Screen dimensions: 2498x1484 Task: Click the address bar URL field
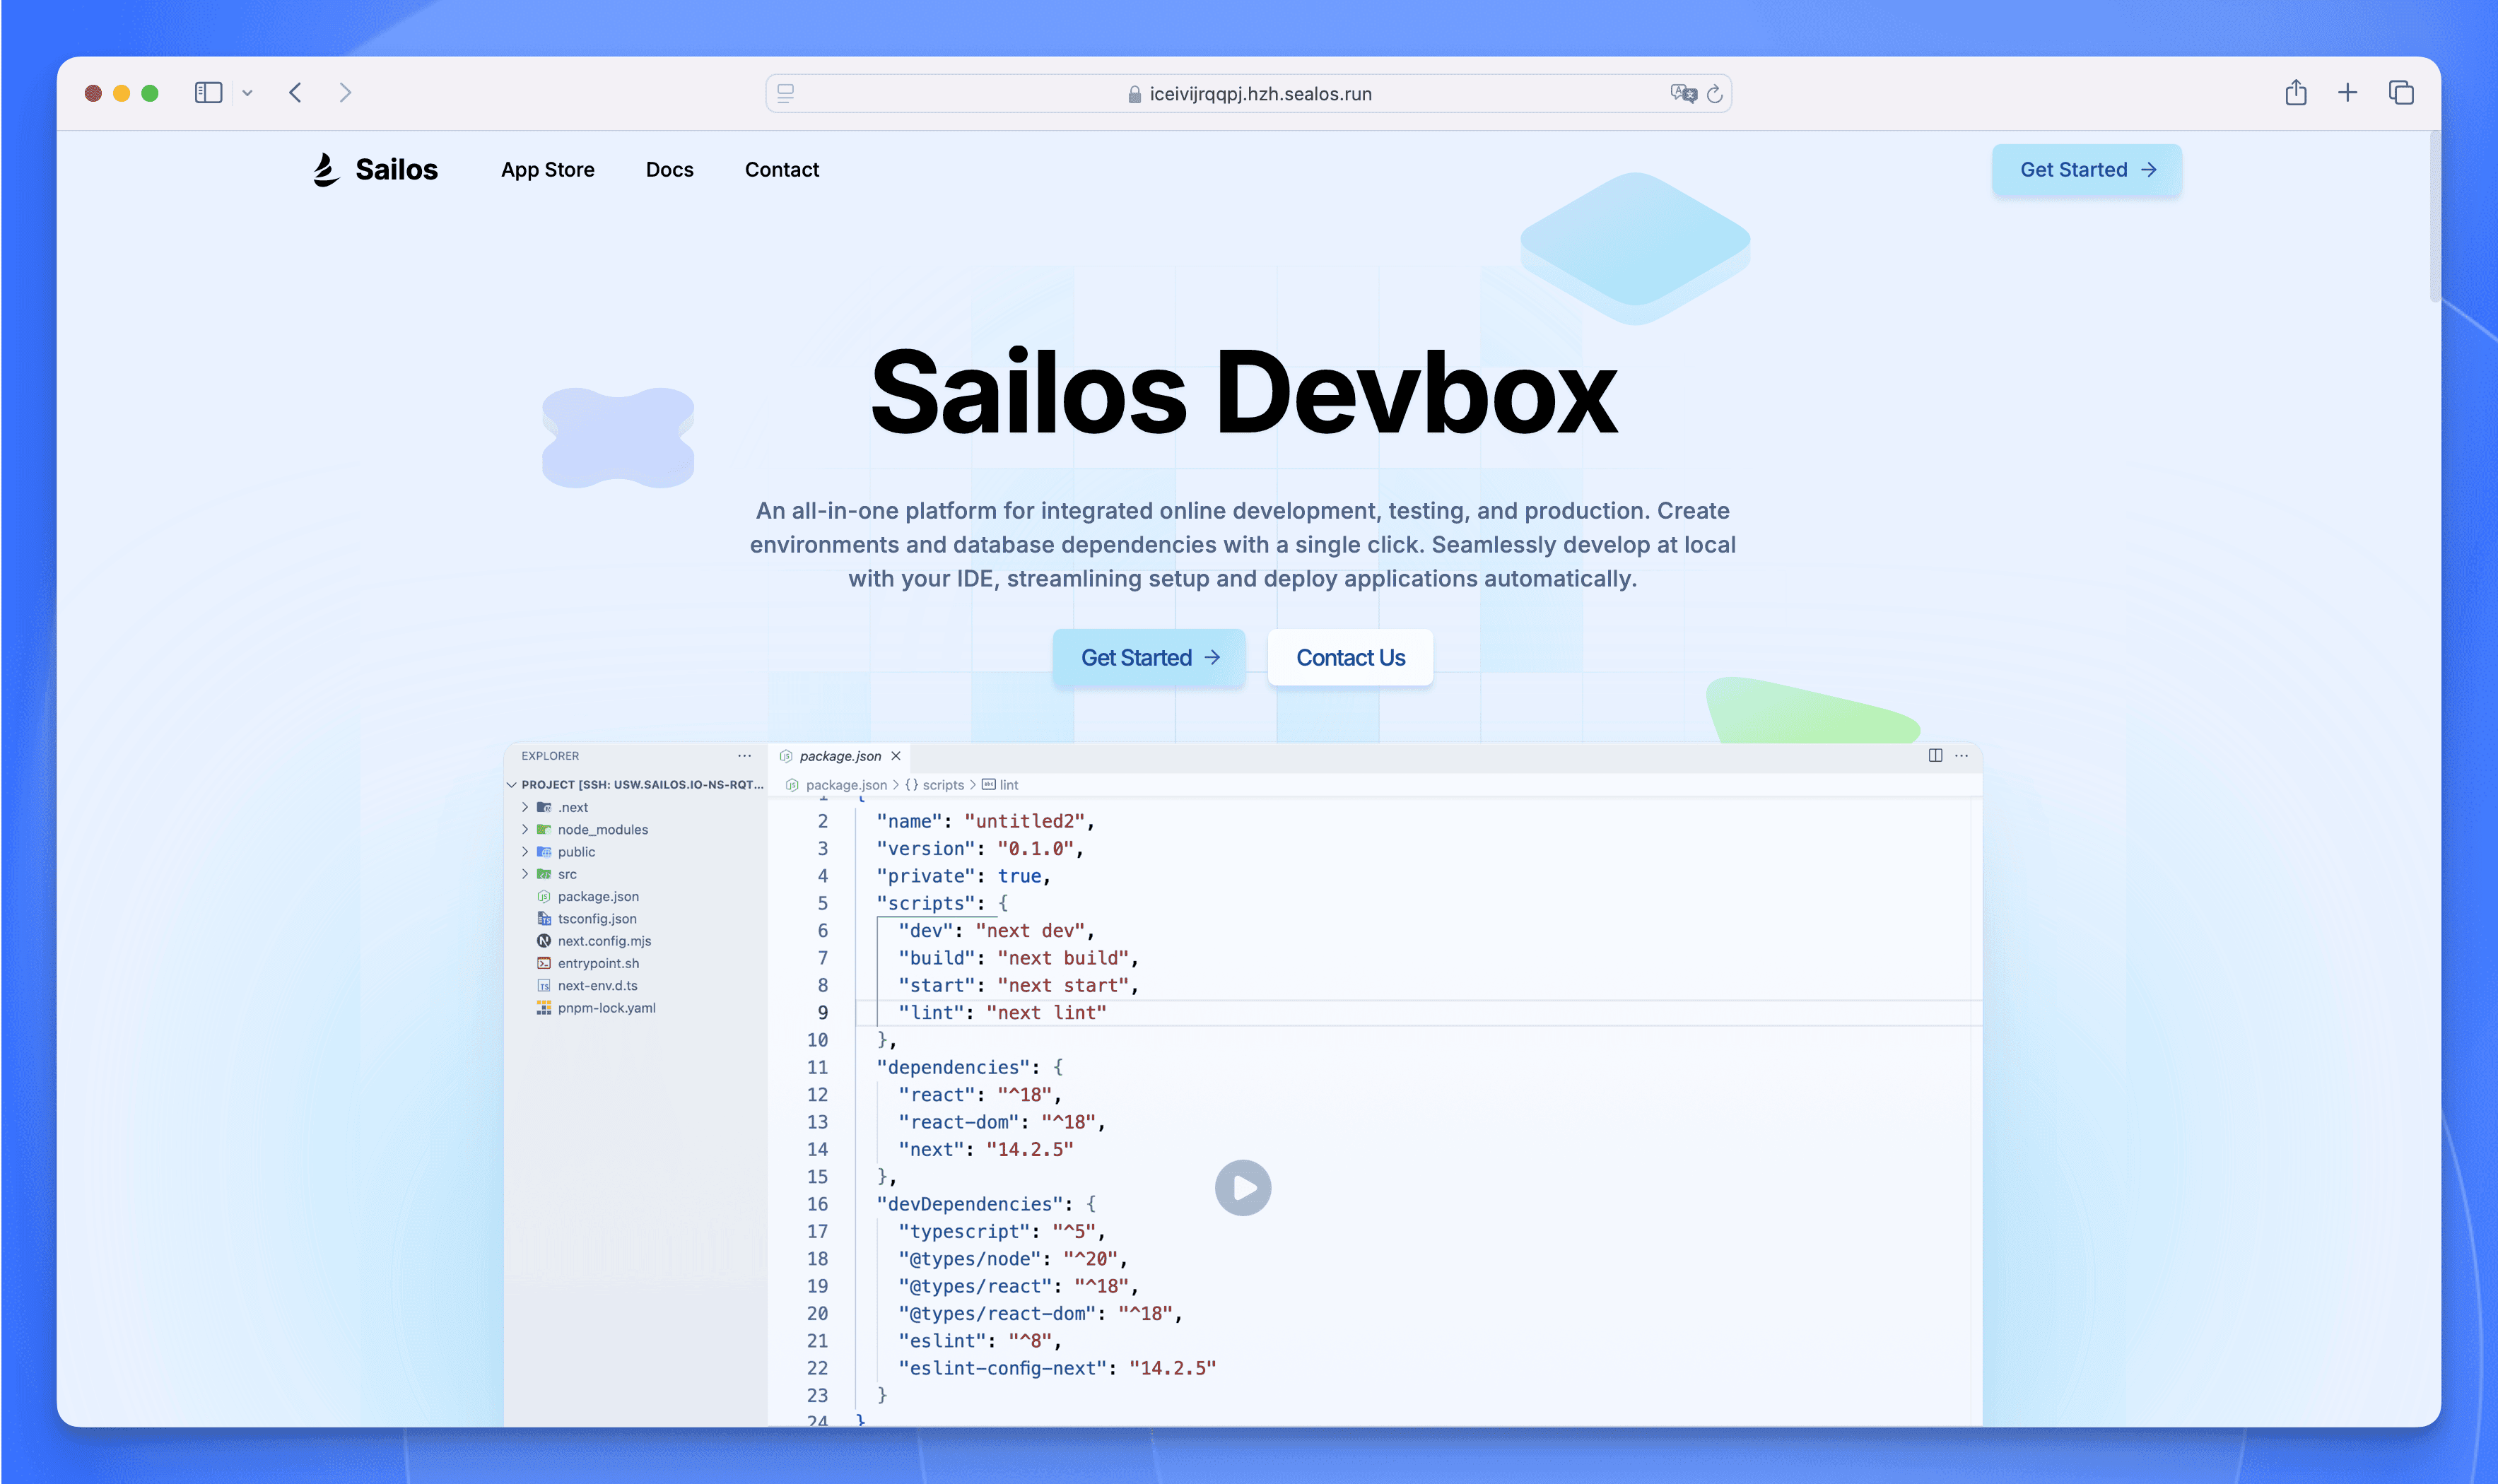[x=1248, y=93]
